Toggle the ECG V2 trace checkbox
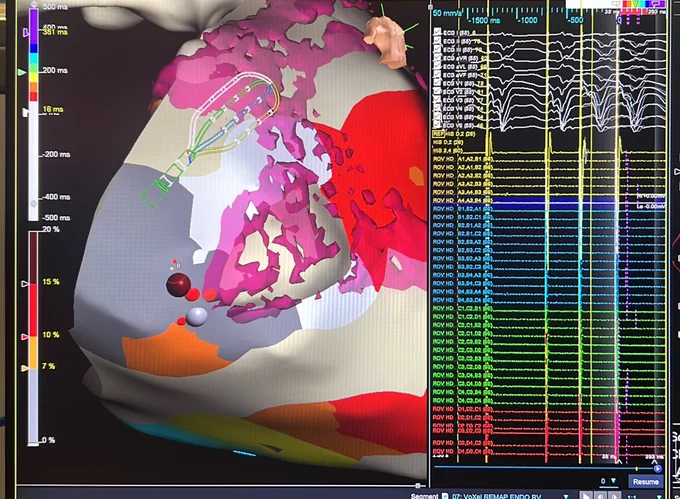 pos(437,91)
